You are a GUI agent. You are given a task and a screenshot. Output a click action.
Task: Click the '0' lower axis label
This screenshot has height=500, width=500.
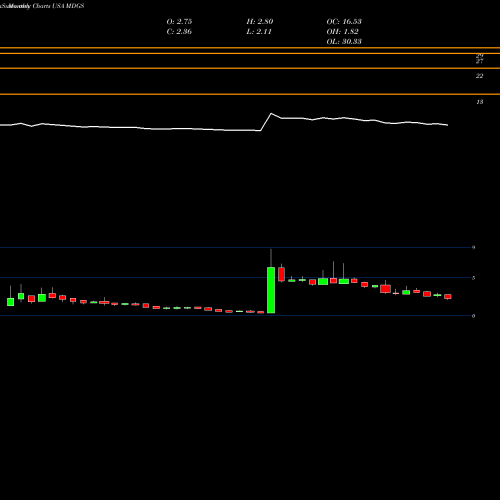(473, 316)
